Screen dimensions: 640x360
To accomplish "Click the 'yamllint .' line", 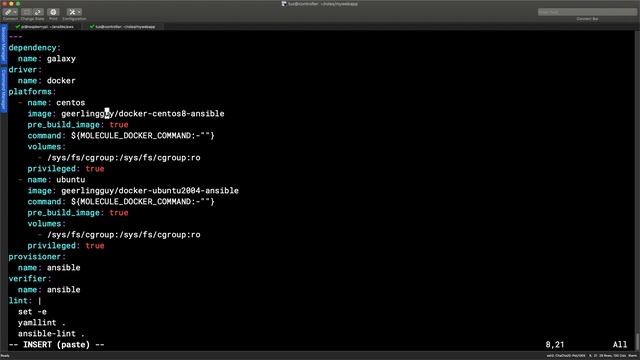I will click(x=42, y=323).
